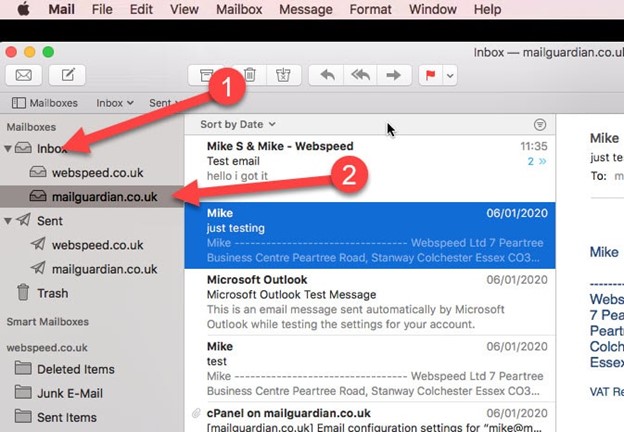Open cPanel on mailguardian.co.uk email
This screenshot has width=624, height=432.
pos(370,418)
